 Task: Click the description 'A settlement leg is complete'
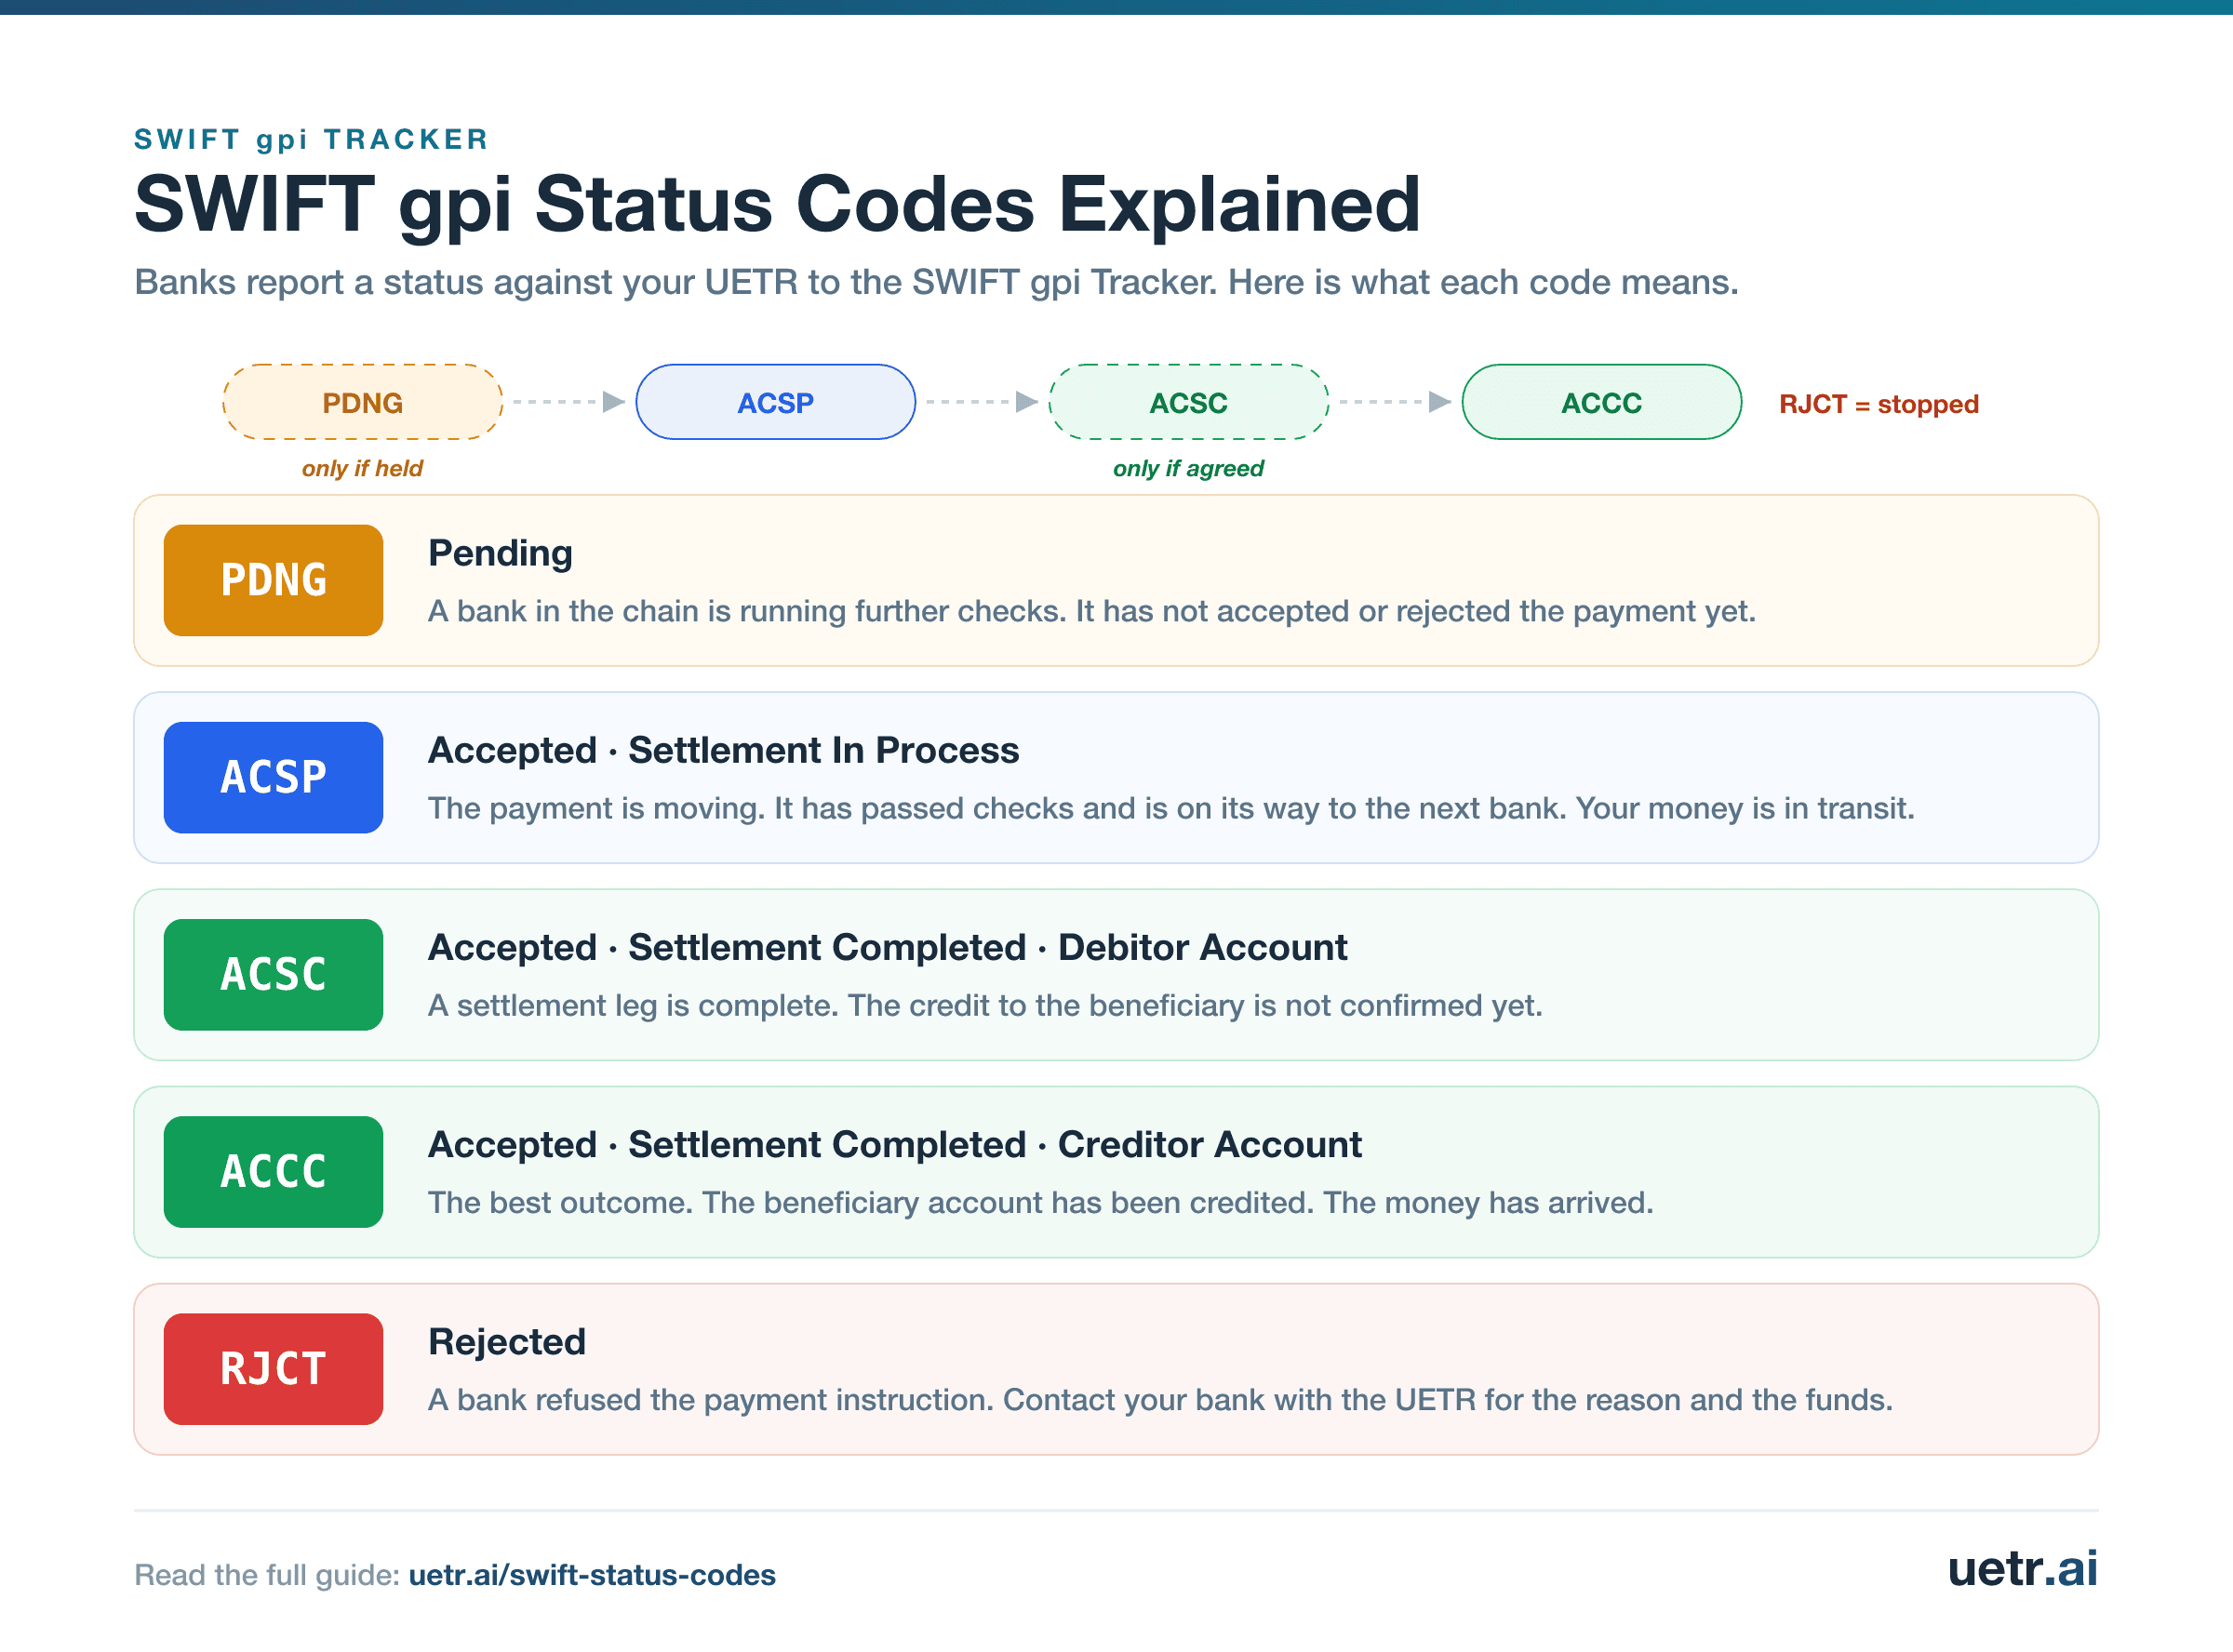click(985, 1005)
